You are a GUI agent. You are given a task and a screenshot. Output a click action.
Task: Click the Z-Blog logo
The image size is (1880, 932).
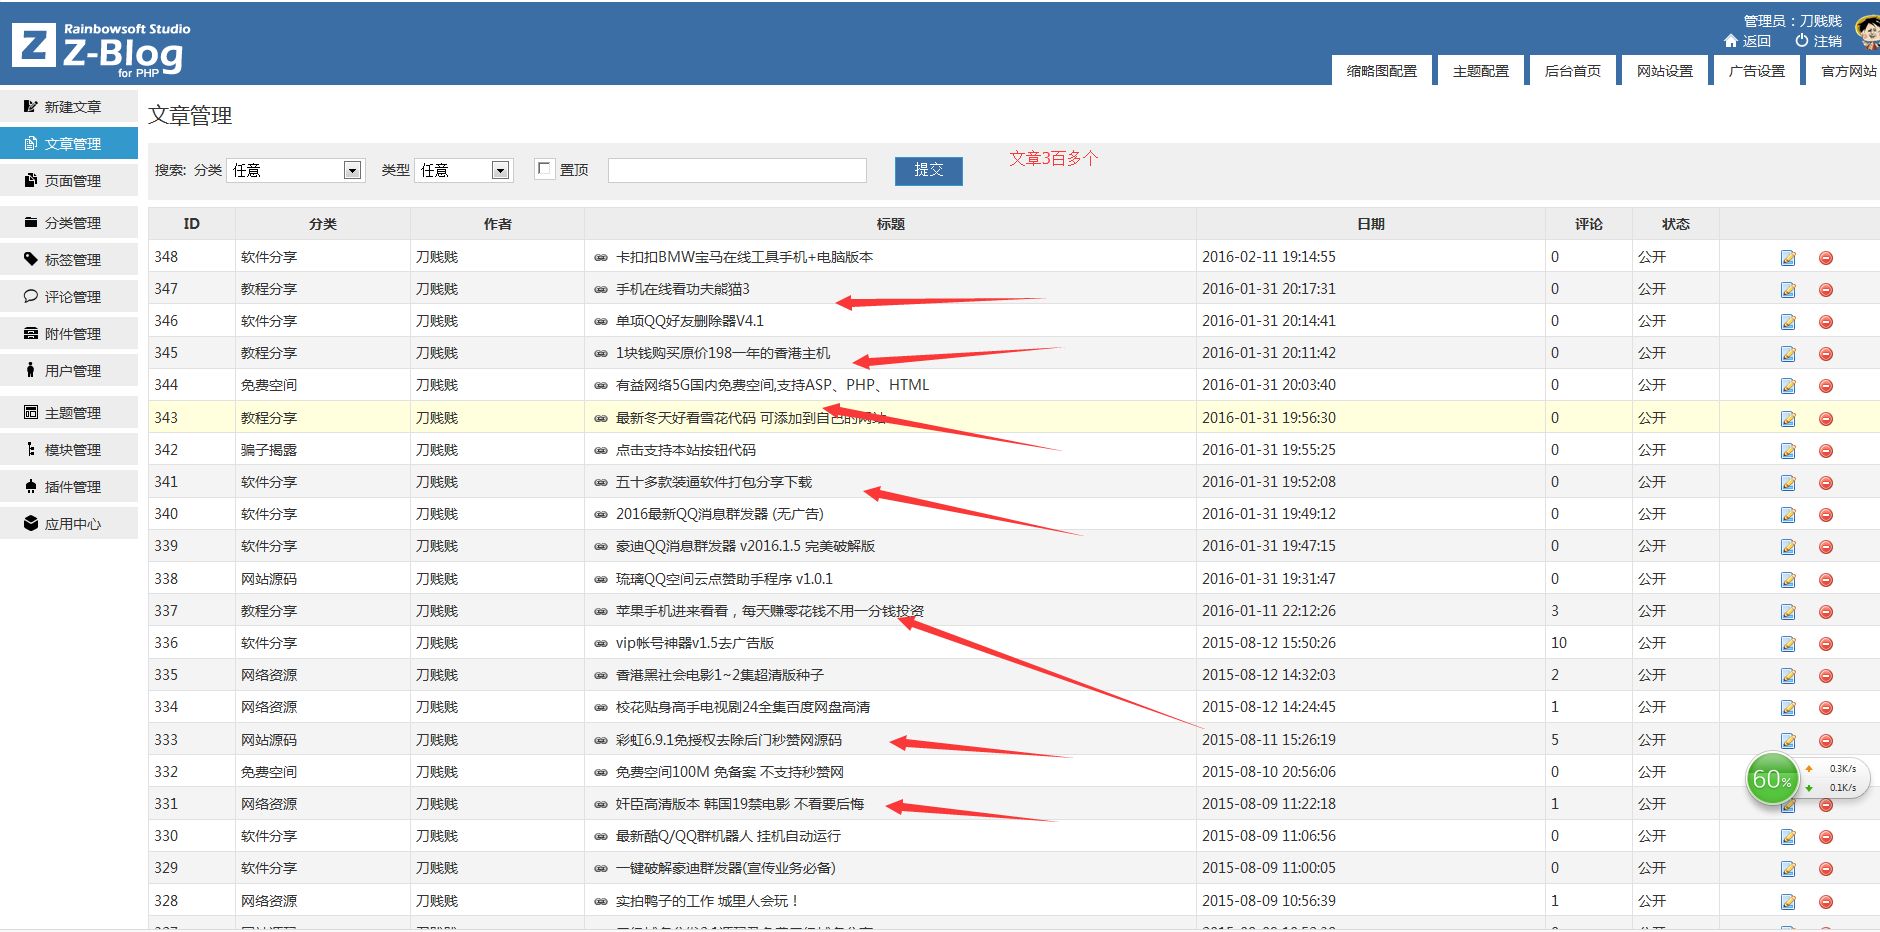tap(100, 48)
